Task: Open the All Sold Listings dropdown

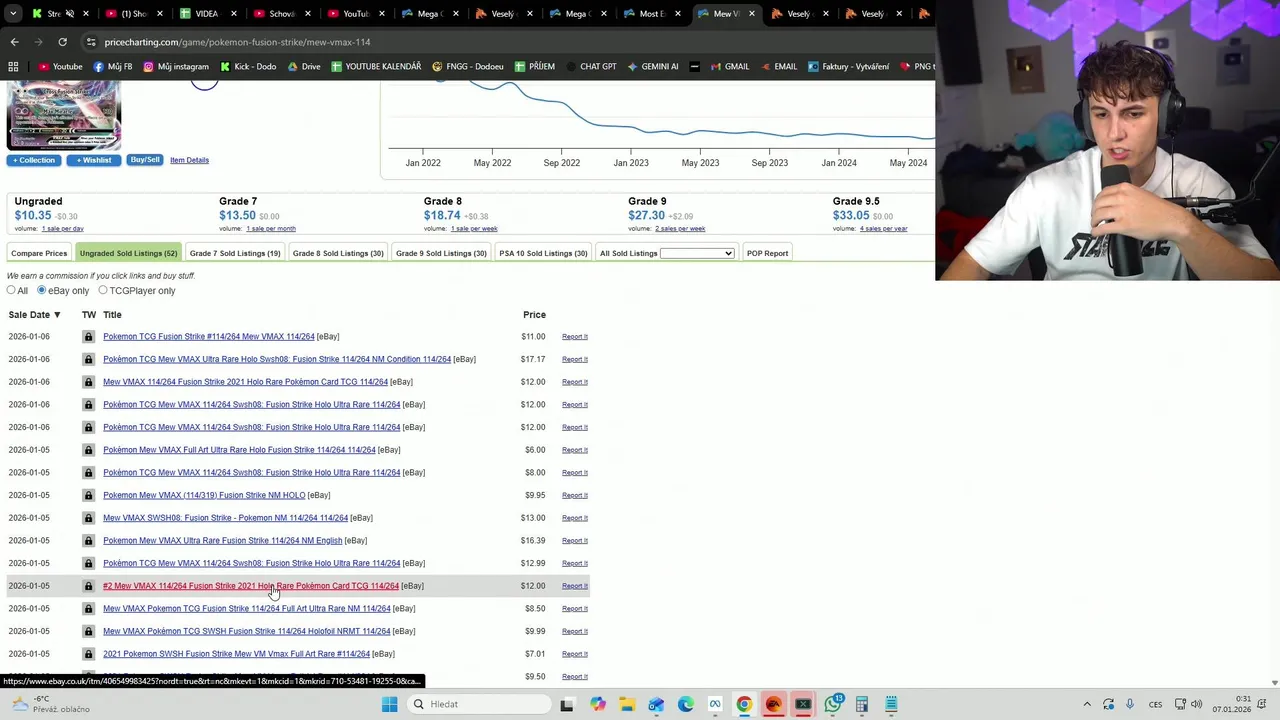Action: pos(697,253)
